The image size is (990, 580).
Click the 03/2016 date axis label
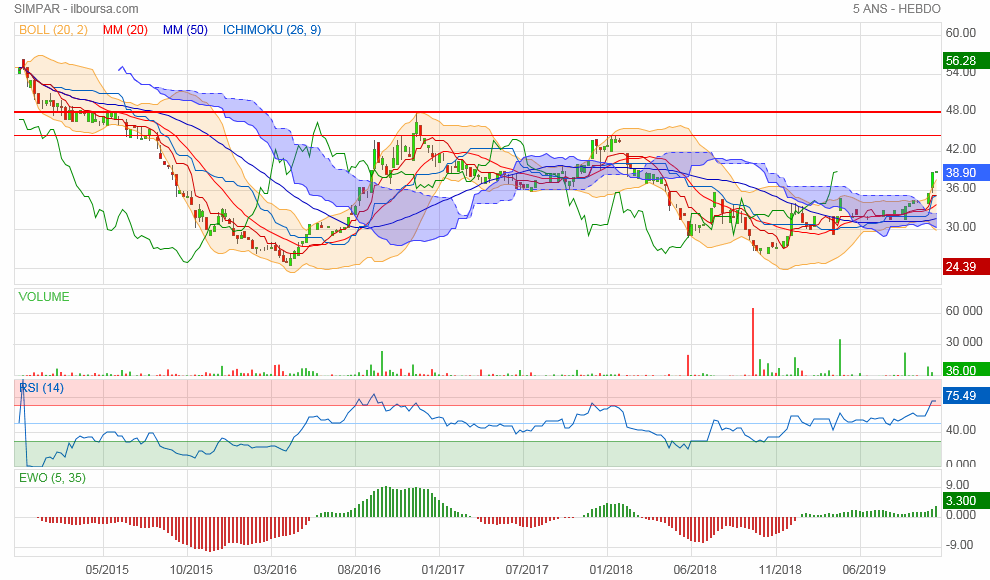(275, 570)
